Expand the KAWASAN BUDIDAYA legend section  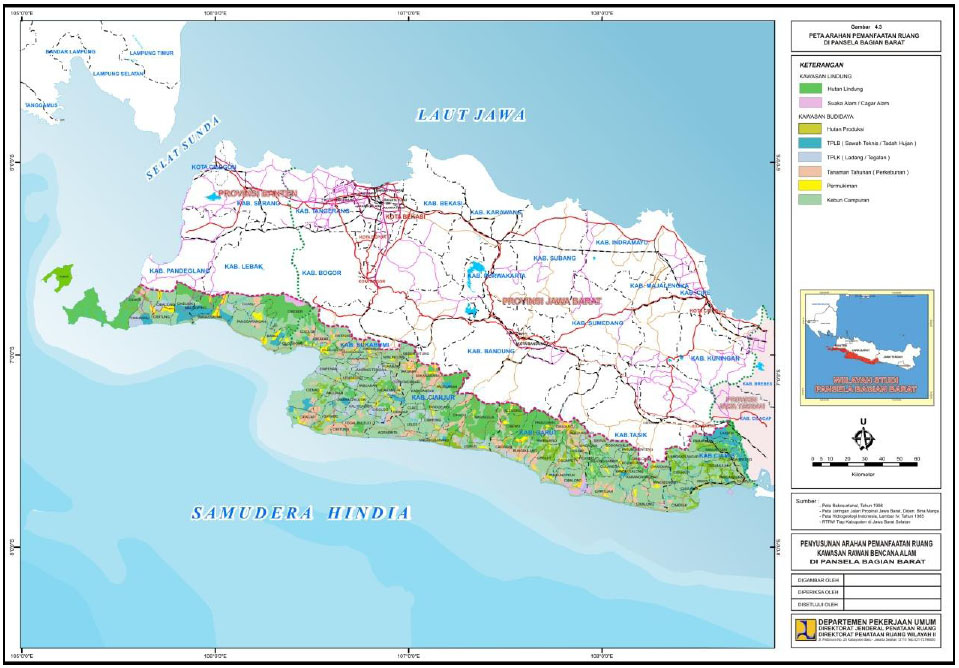pos(826,115)
